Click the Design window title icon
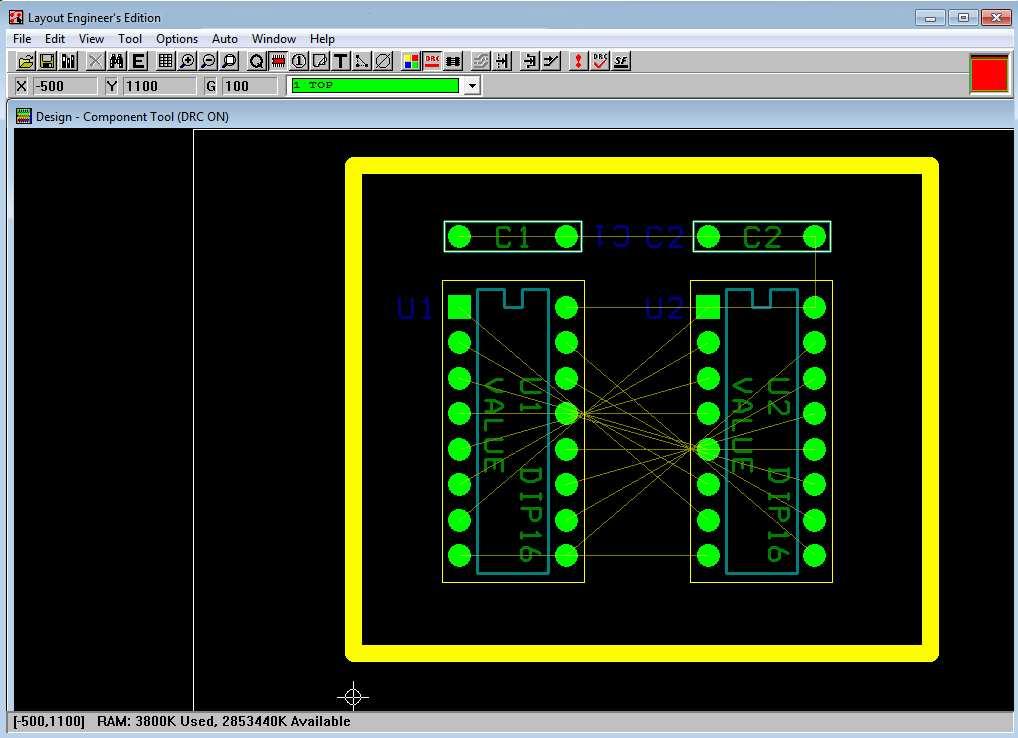Screen dimensions: 1018x738 click(x=23, y=116)
